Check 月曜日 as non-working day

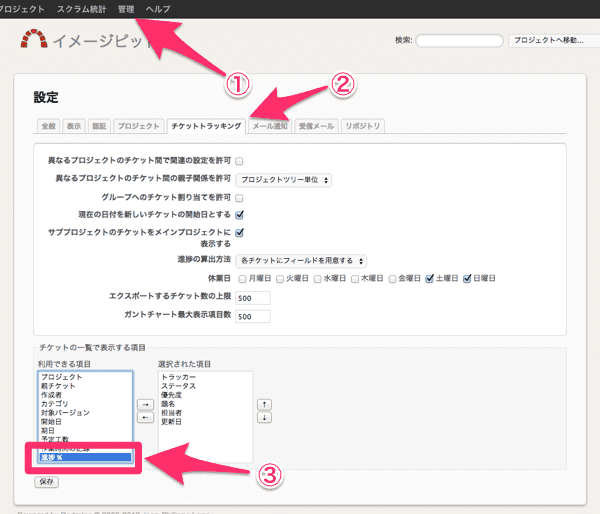242,279
